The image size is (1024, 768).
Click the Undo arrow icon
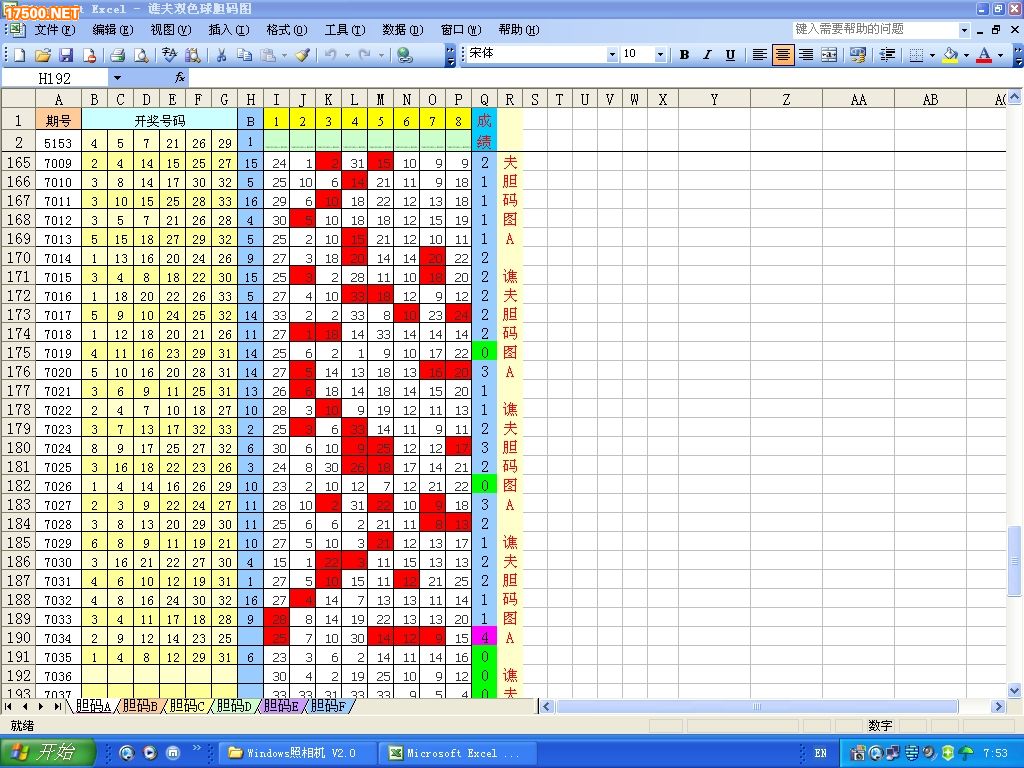coord(330,56)
